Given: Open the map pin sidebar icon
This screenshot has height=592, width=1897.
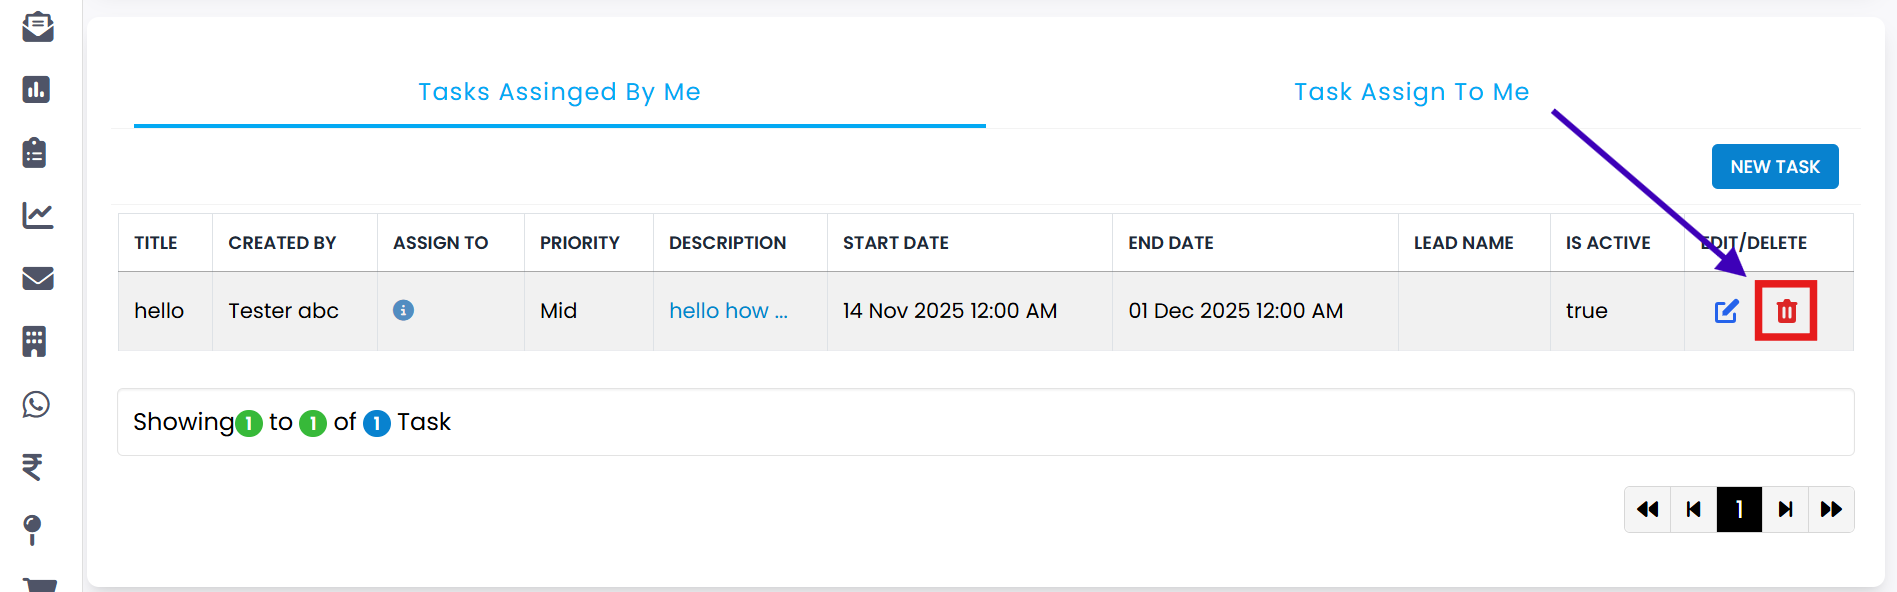Looking at the screenshot, I should (x=33, y=529).
